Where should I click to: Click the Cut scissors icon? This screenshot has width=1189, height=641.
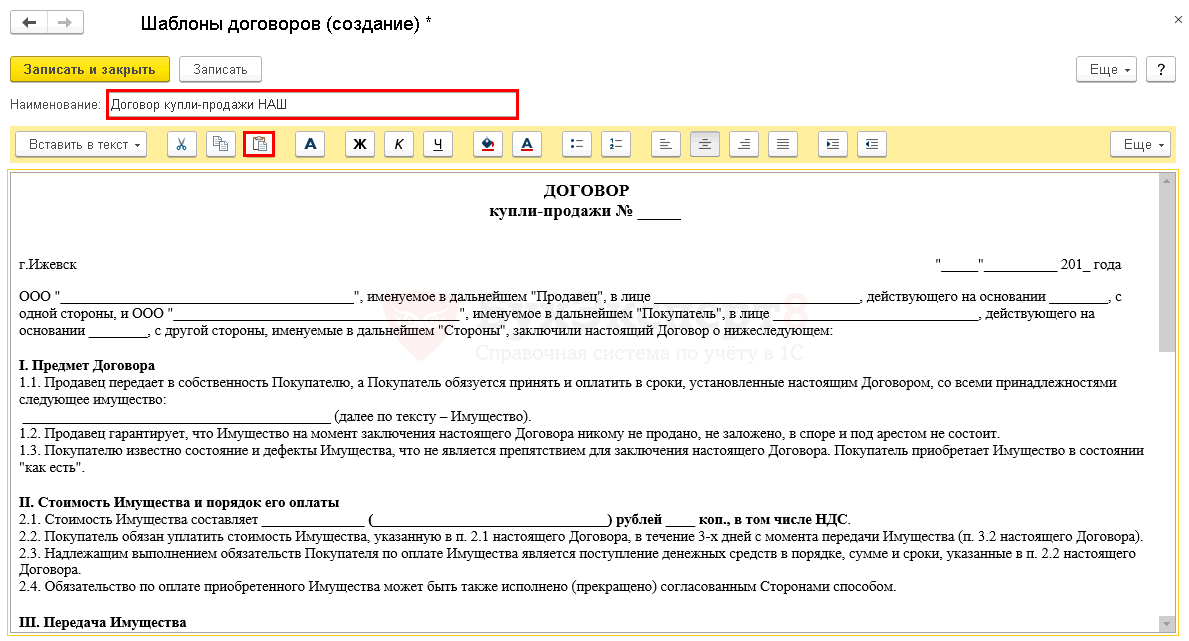(x=181, y=144)
